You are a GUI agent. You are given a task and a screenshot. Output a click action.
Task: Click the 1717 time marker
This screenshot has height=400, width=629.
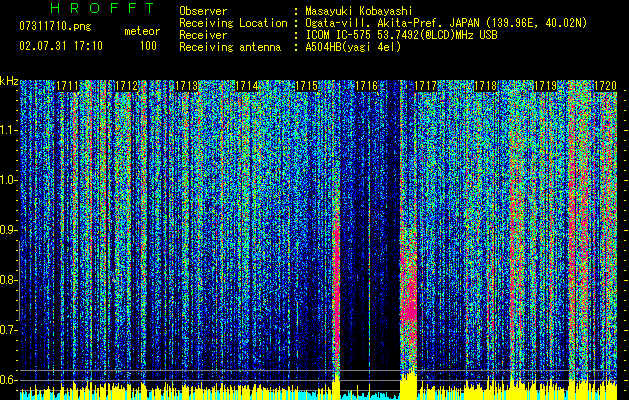[x=426, y=86]
